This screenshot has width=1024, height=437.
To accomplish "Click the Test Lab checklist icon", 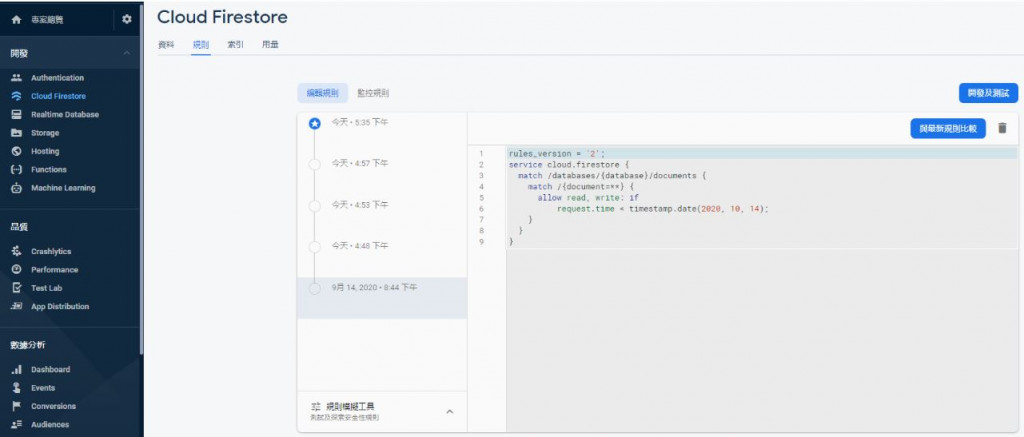I will (17, 288).
